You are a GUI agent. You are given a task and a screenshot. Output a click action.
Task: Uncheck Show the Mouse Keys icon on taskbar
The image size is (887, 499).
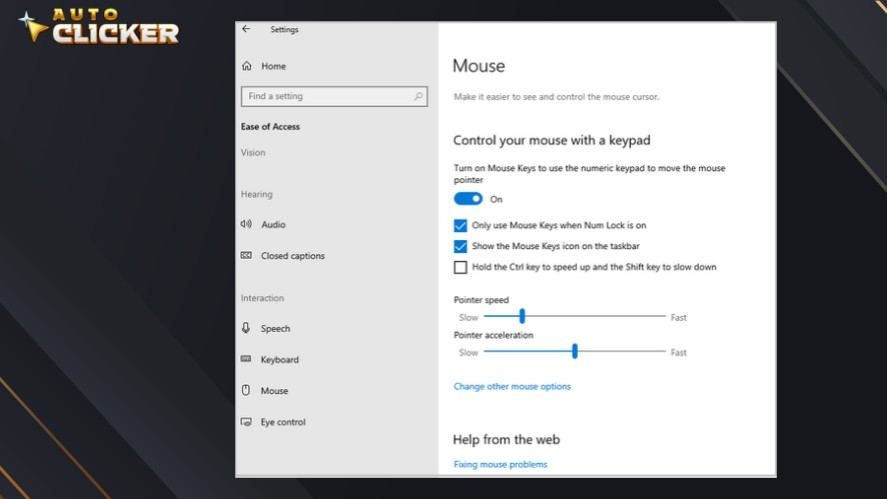click(x=460, y=246)
